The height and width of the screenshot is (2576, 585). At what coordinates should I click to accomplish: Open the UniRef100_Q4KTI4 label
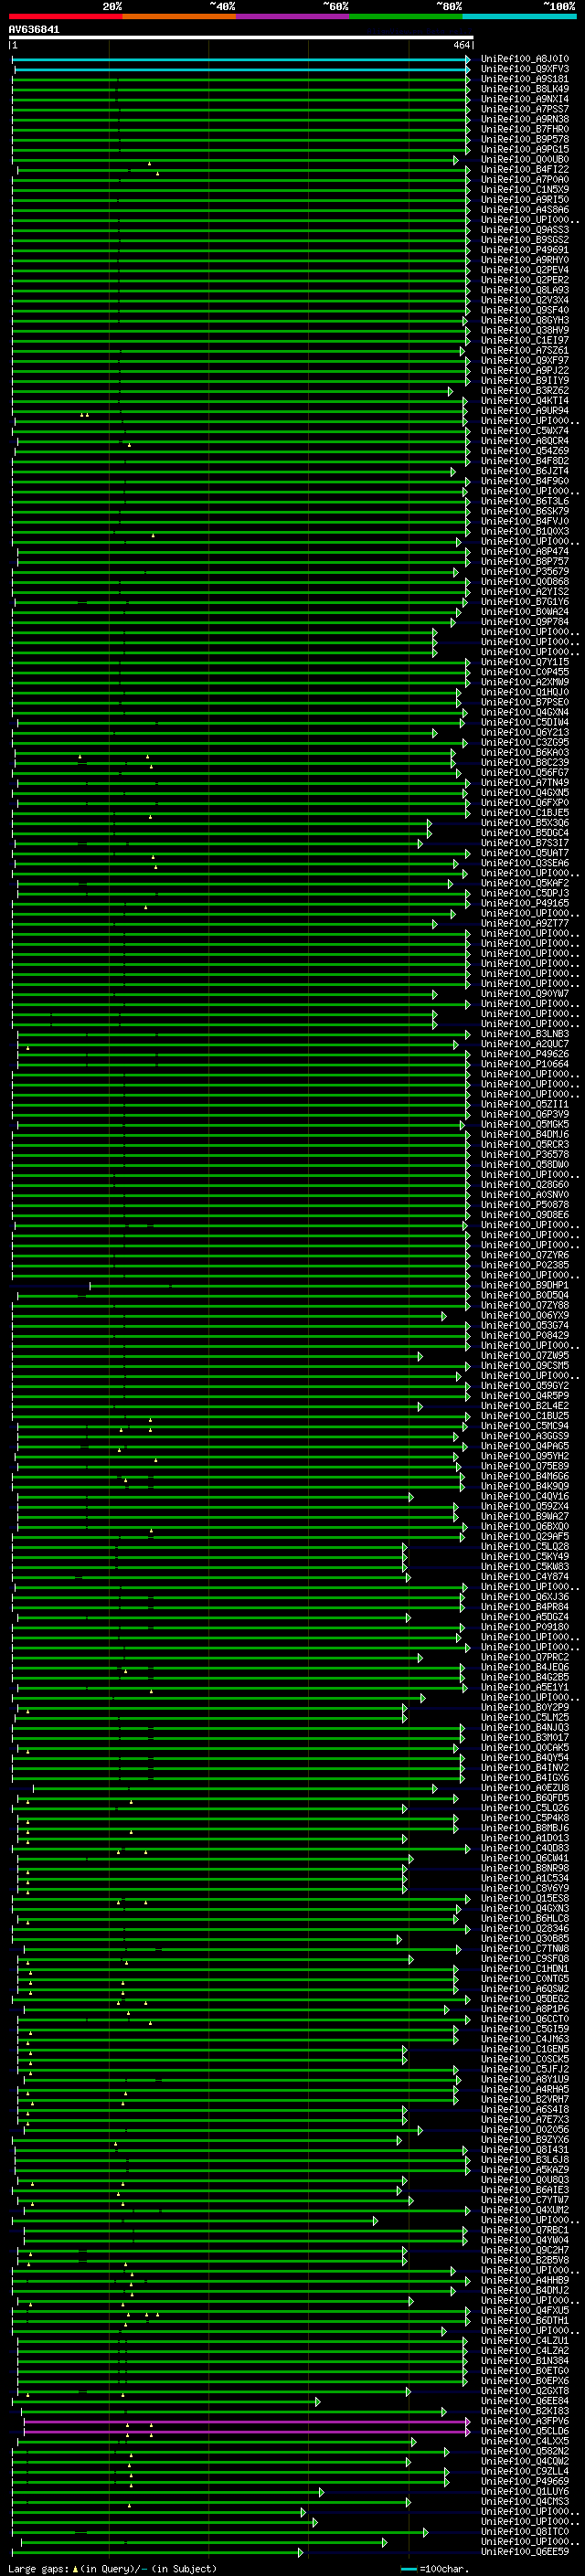[x=525, y=400]
